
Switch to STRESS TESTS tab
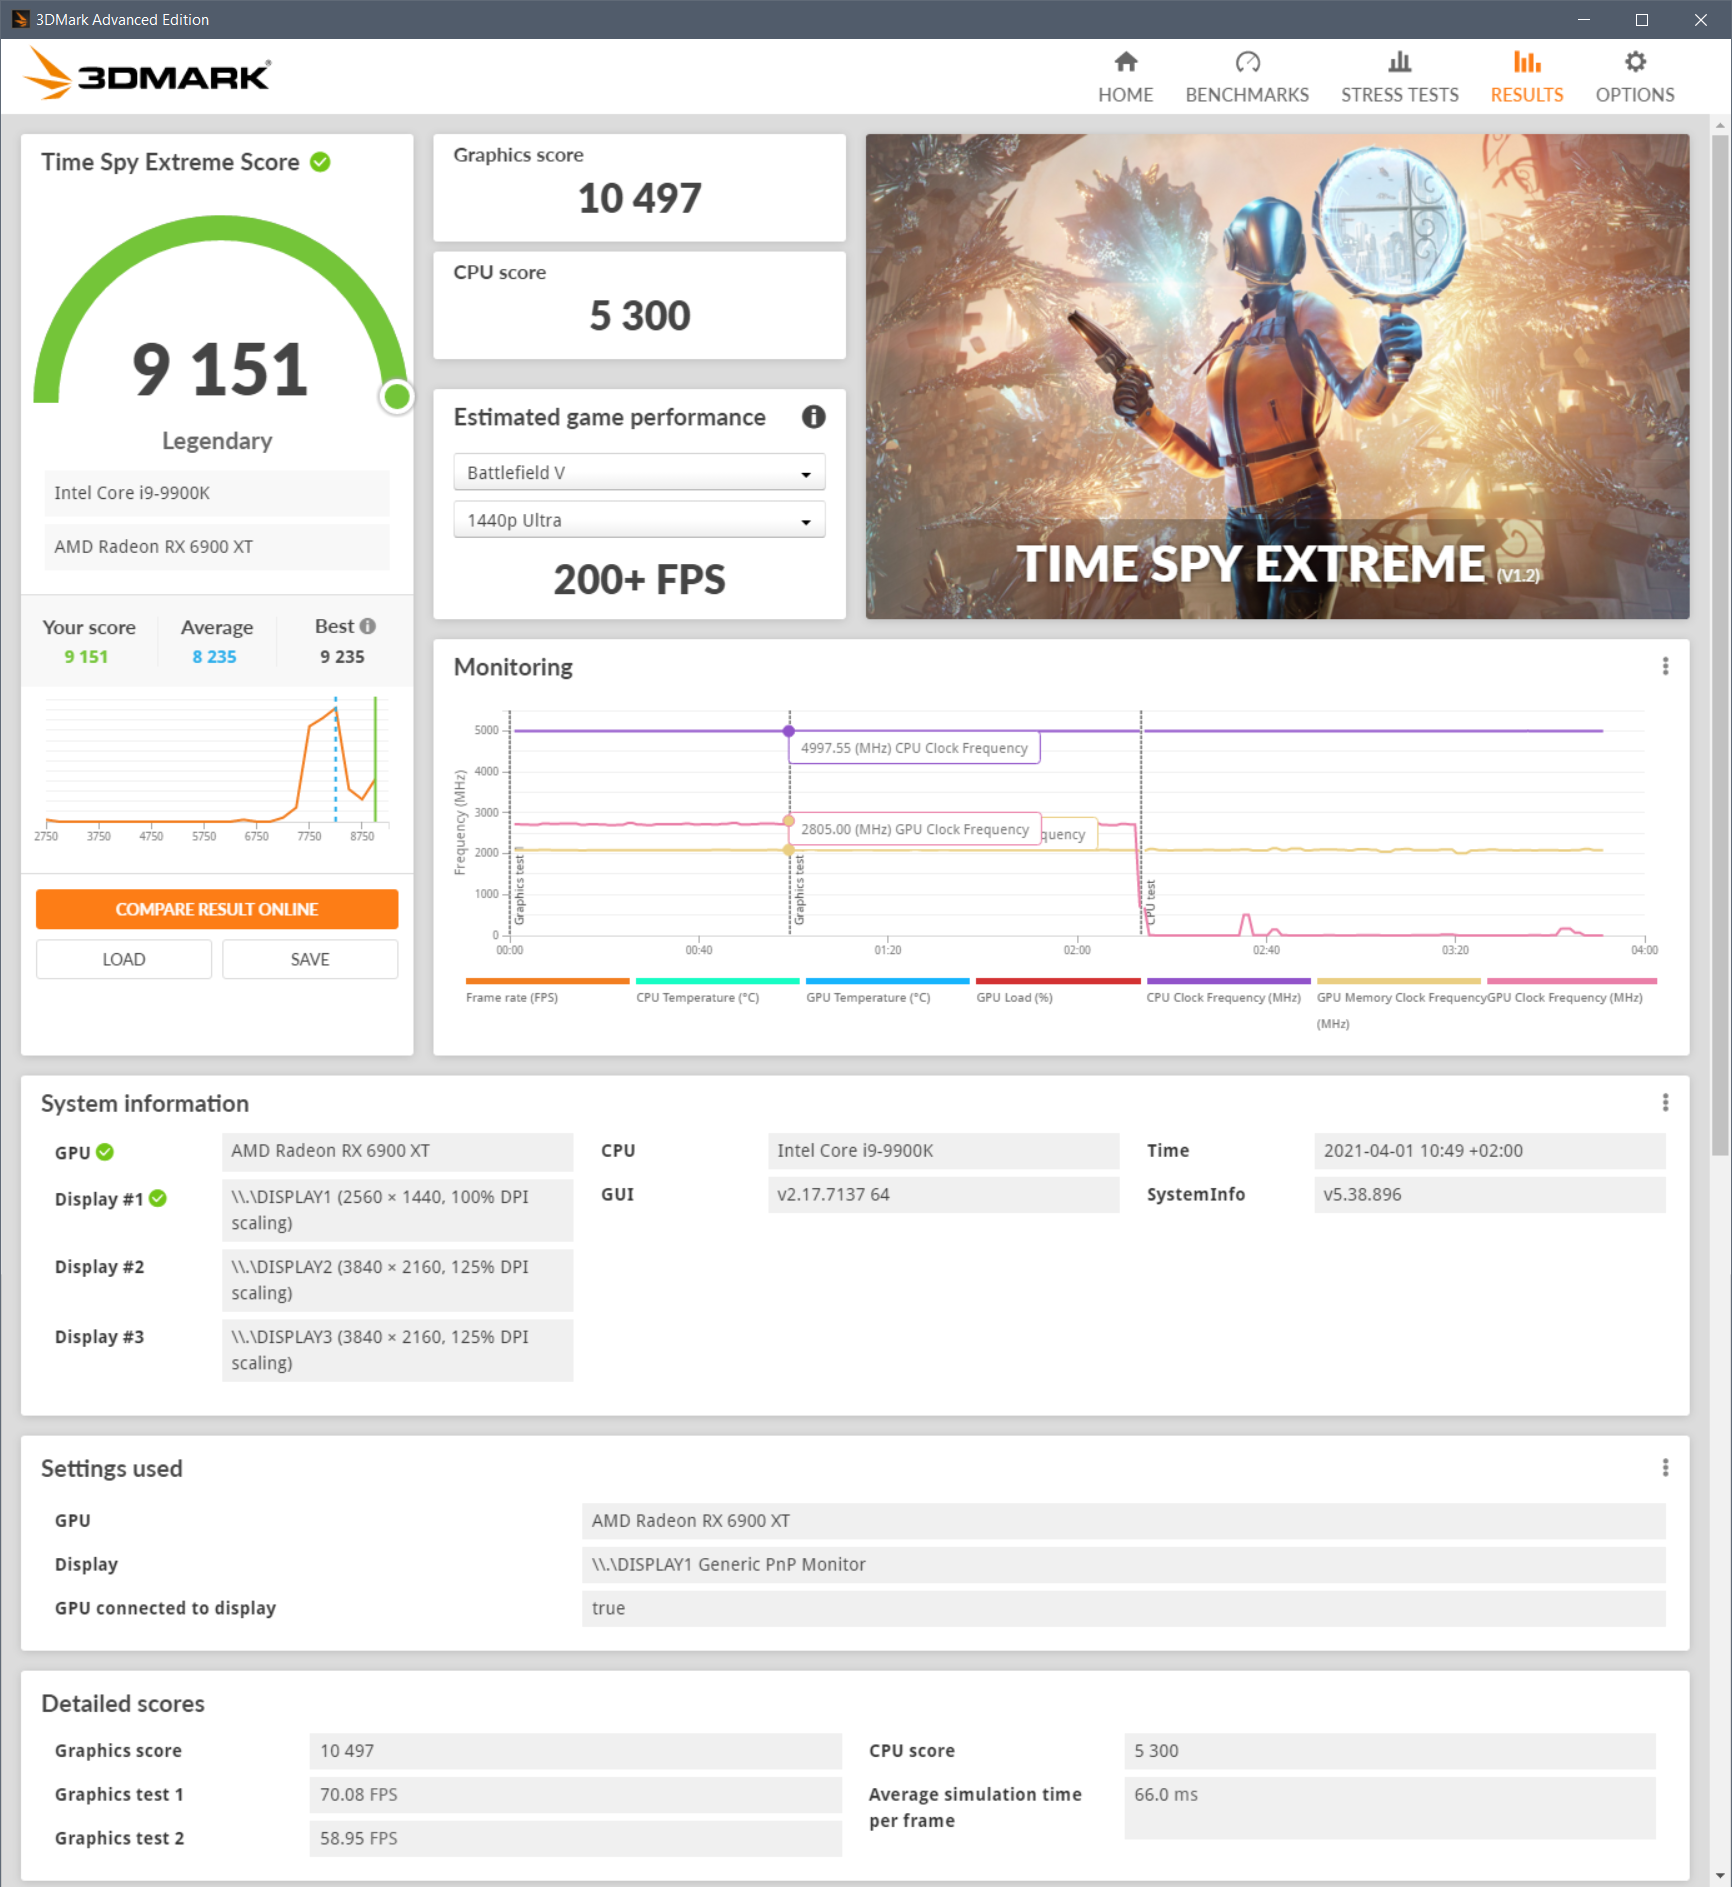point(1399,78)
